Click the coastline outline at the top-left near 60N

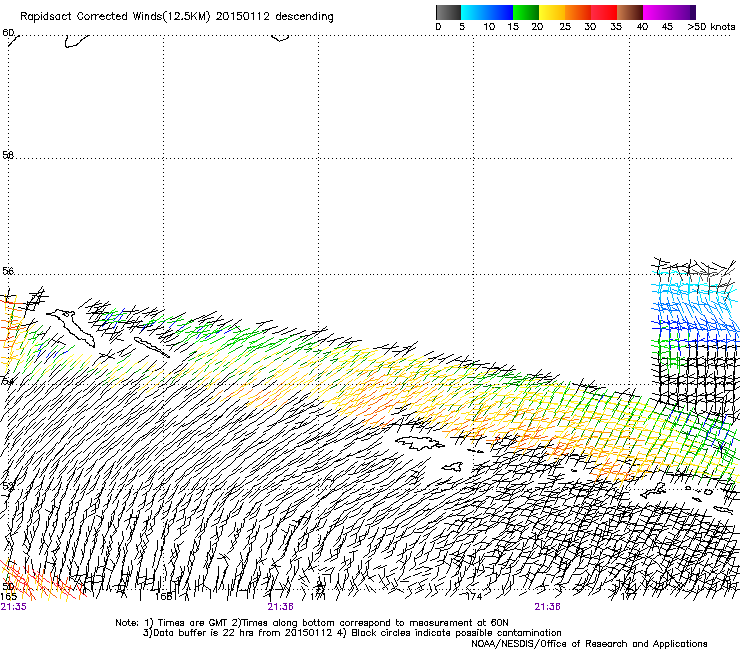pyautogui.click(x=76, y=42)
